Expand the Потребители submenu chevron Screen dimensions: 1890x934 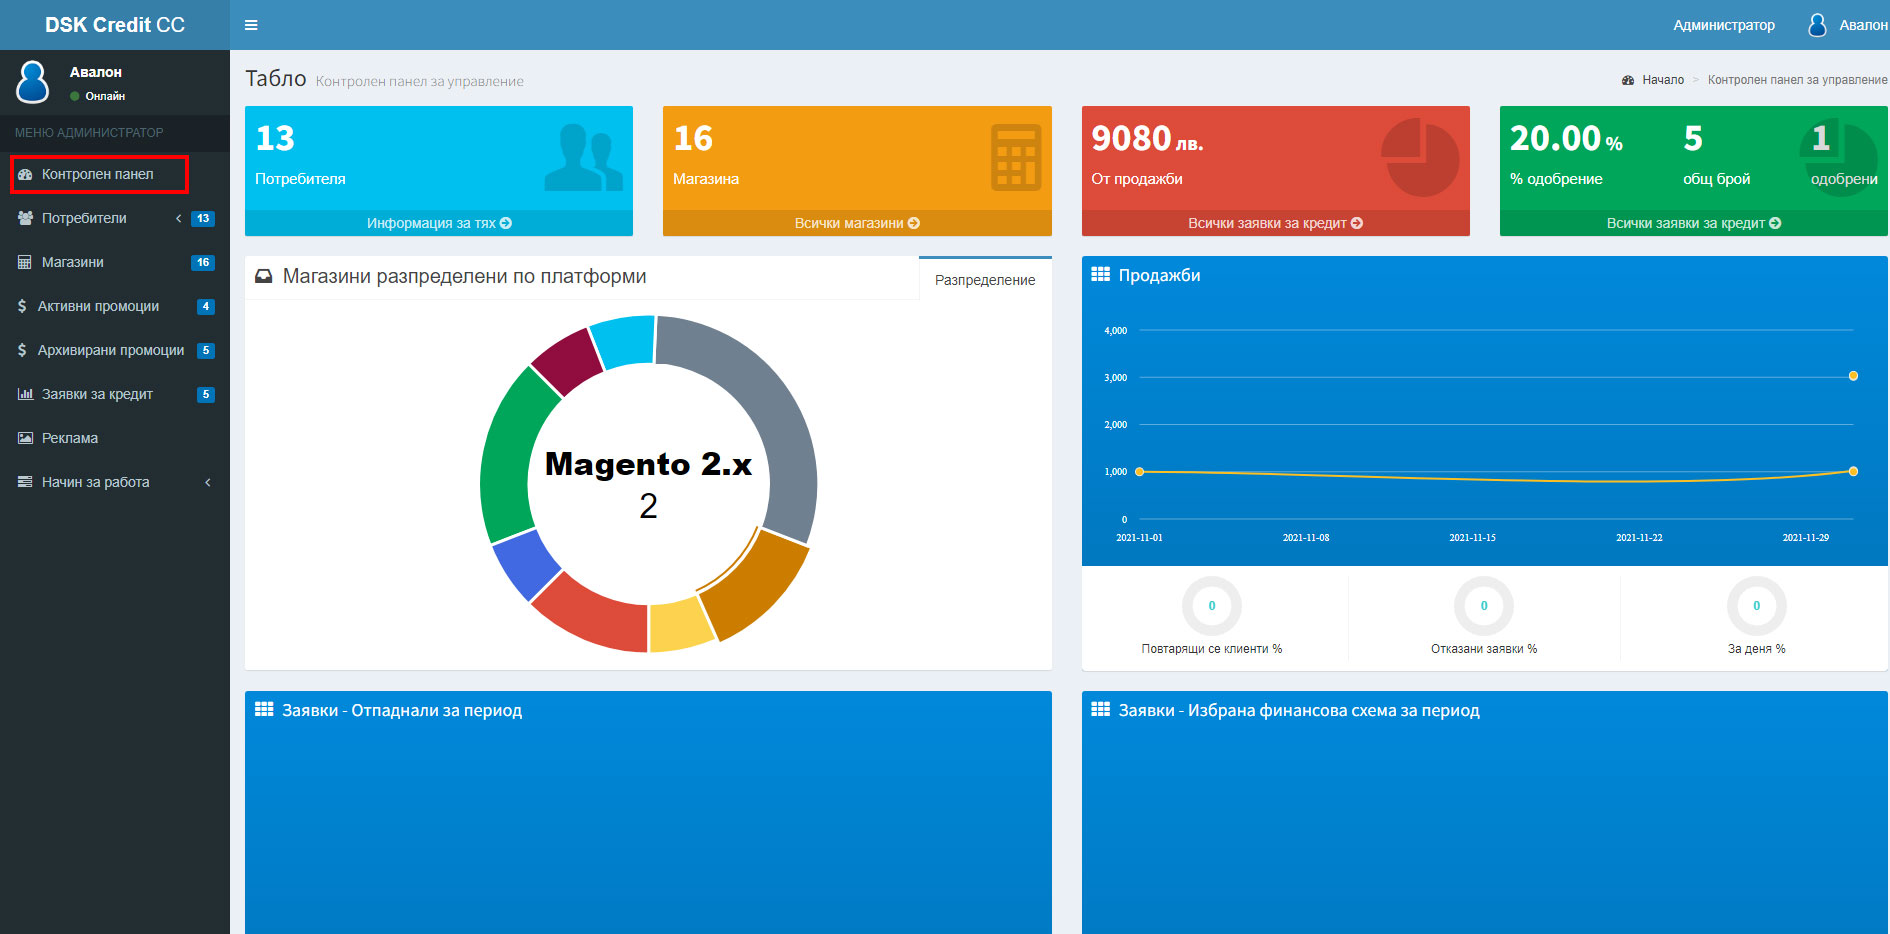(179, 218)
